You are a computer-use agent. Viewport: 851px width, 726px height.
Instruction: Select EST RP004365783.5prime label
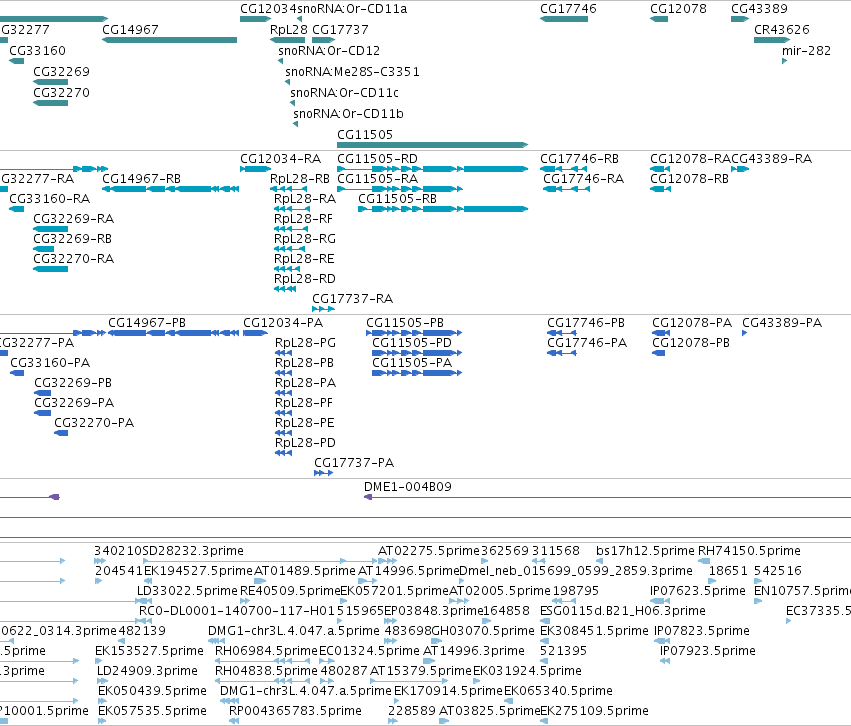(295, 711)
